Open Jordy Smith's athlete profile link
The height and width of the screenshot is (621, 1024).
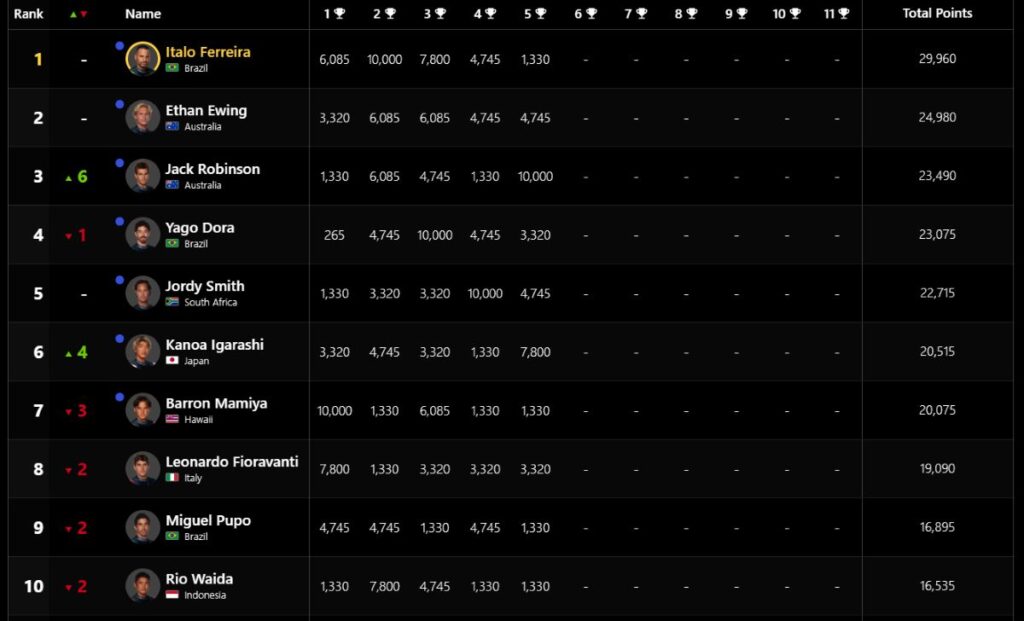[205, 286]
